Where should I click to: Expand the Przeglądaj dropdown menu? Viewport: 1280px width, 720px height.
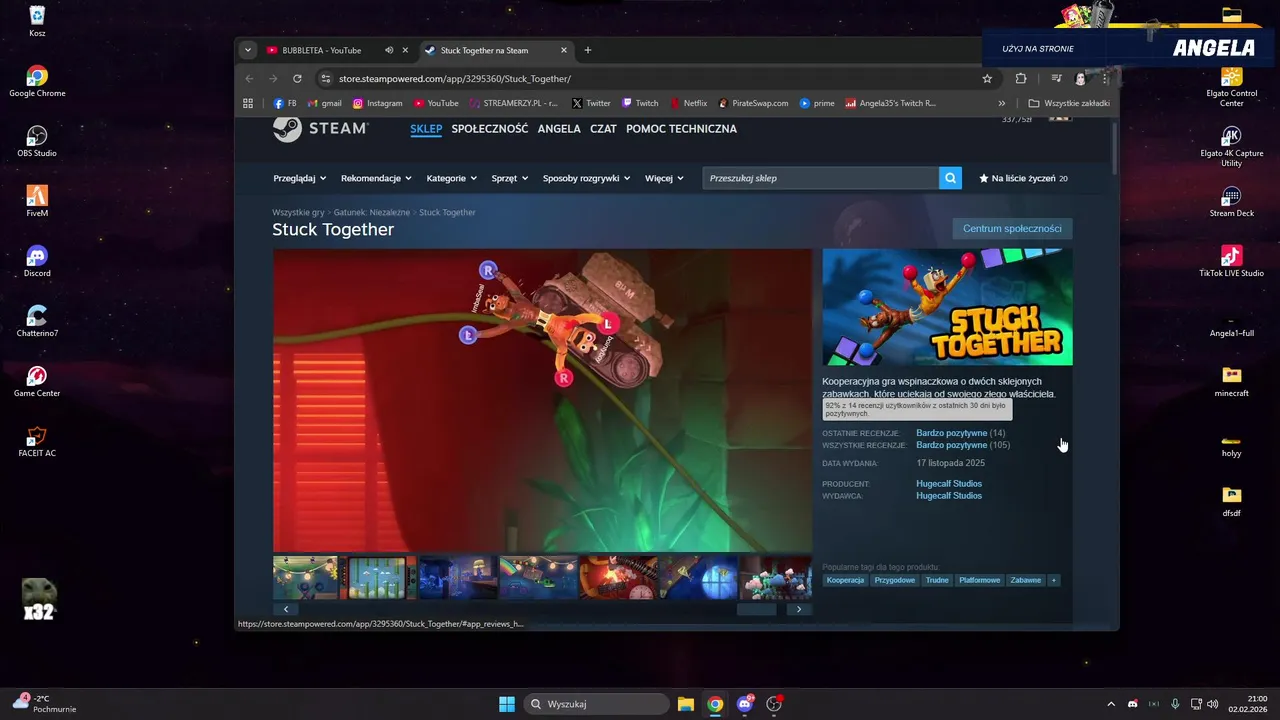pos(300,178)
